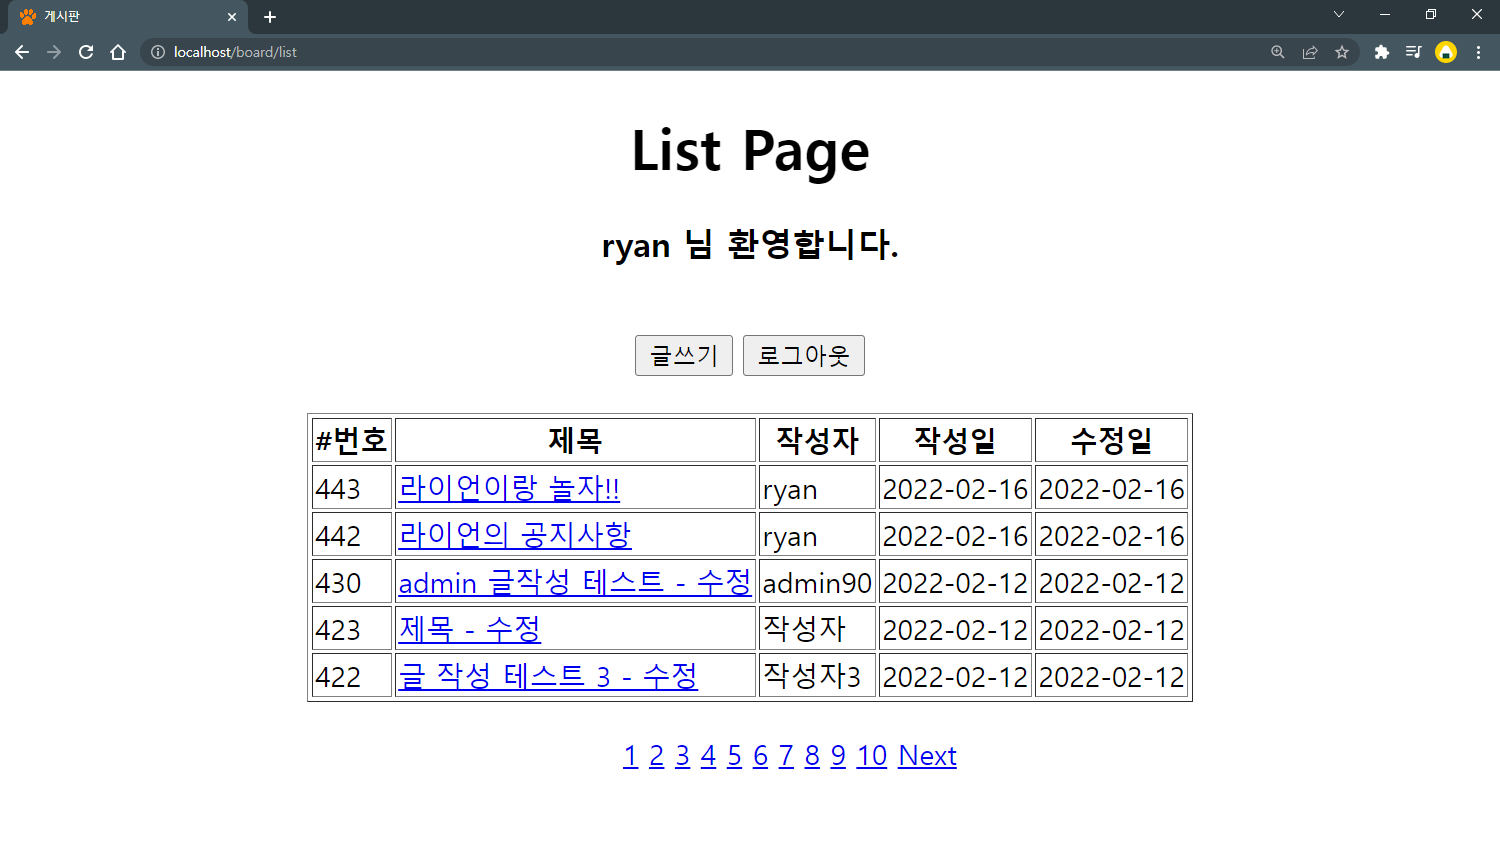Reload the current page
1500x860 pixels.
[86, 52]
